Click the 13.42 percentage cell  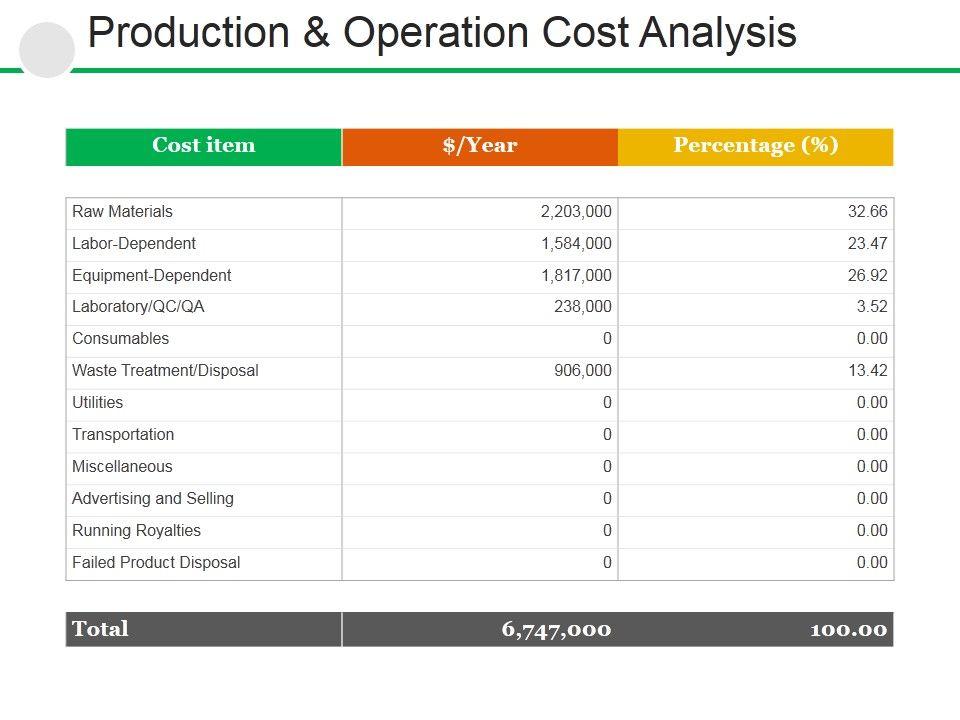(865, 371)
